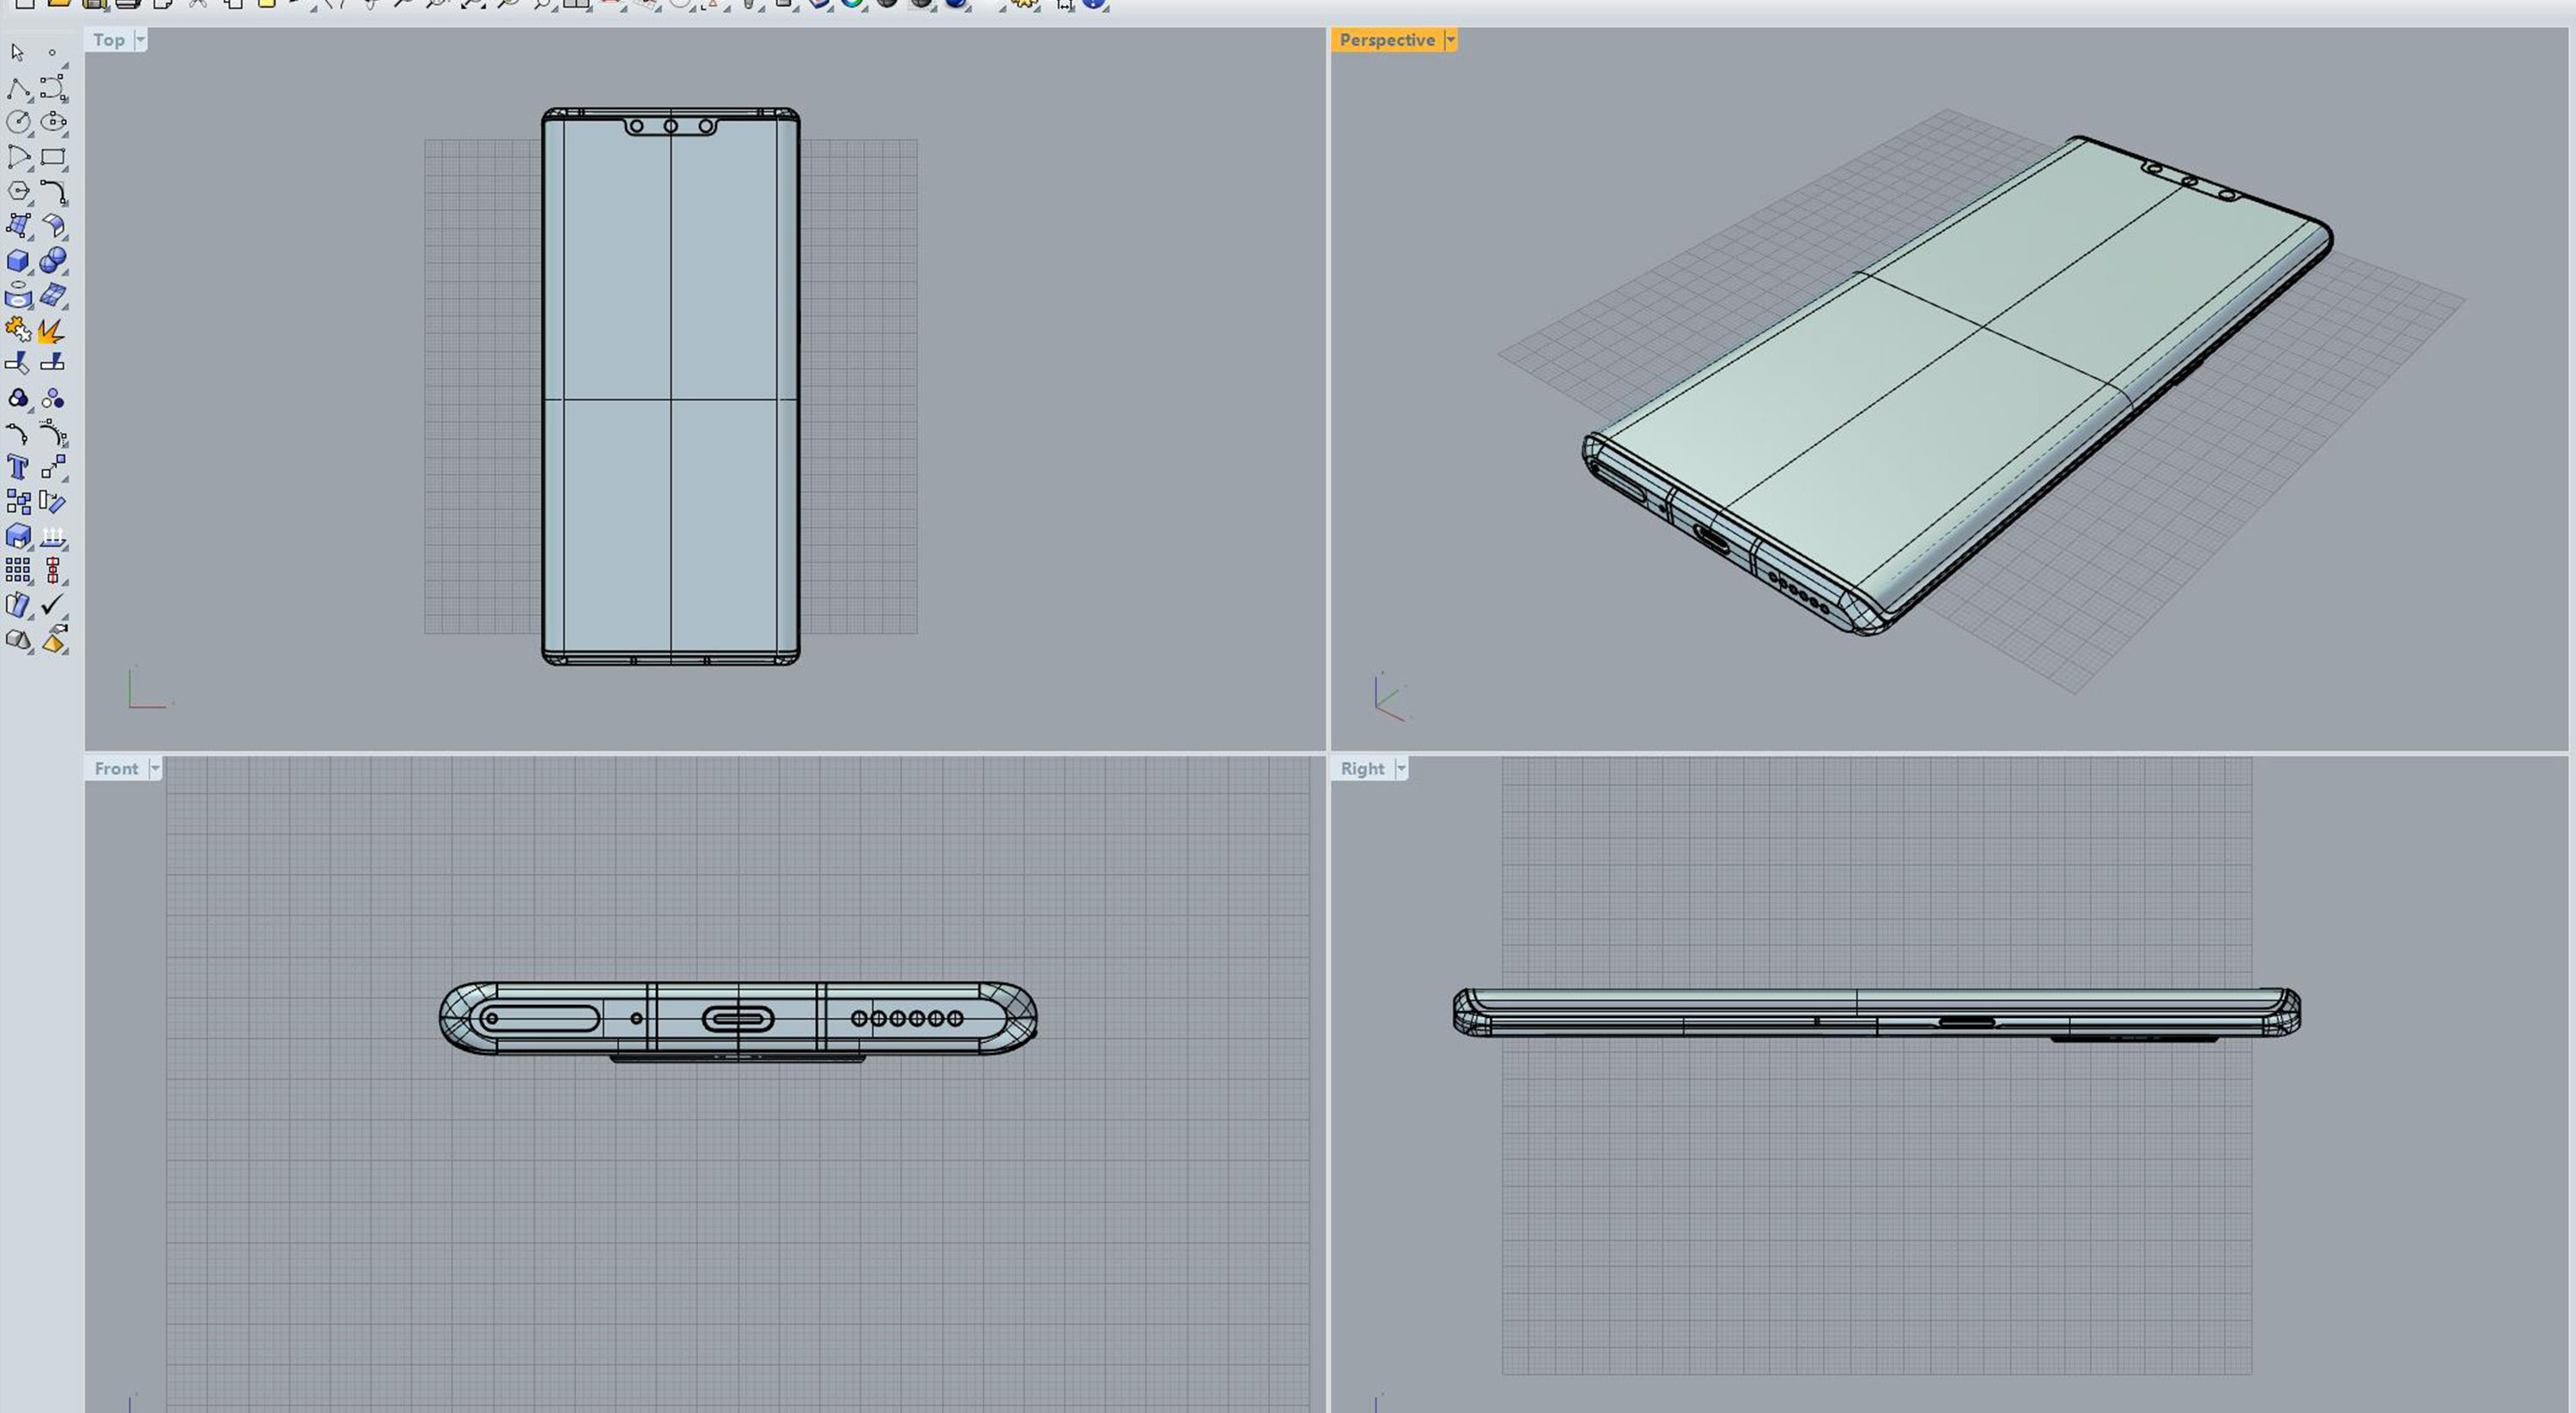Open the Front viewport dropdown arrow
Image resolution: width=2576 pixels, height=1413 pixels.
(155, 768)
